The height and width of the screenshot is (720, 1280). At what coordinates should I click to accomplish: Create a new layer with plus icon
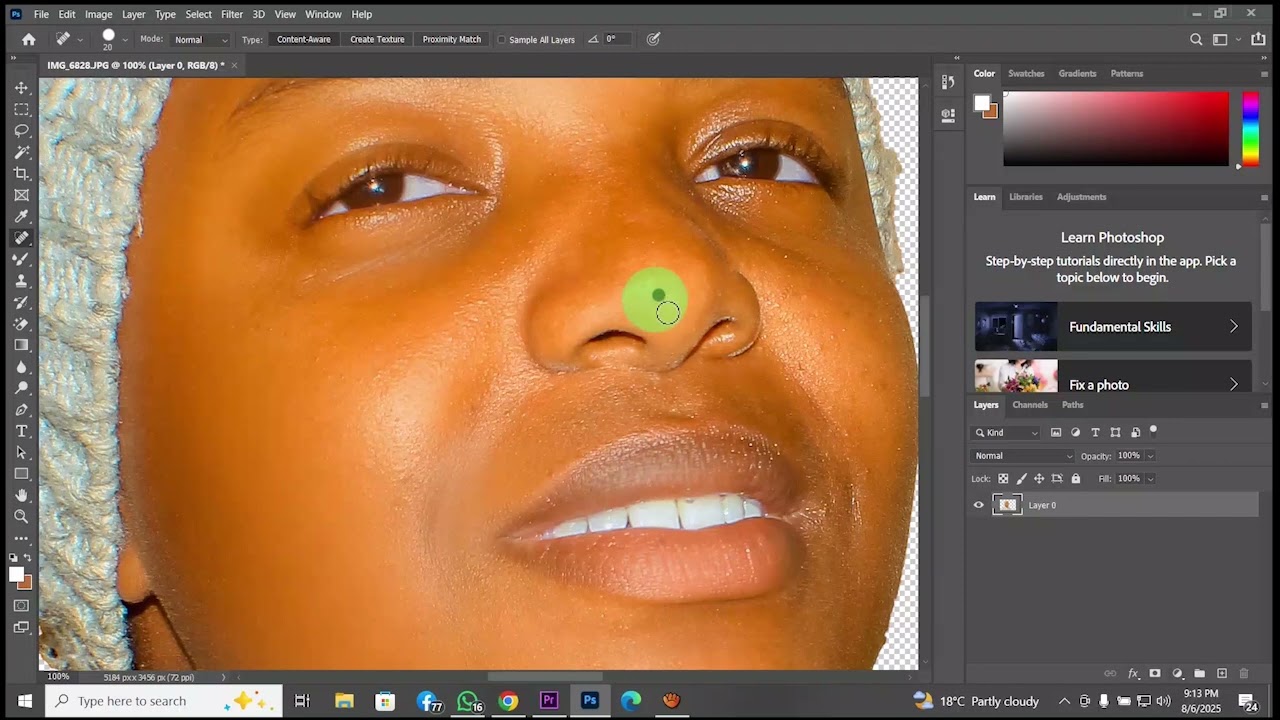(1221, 674)
